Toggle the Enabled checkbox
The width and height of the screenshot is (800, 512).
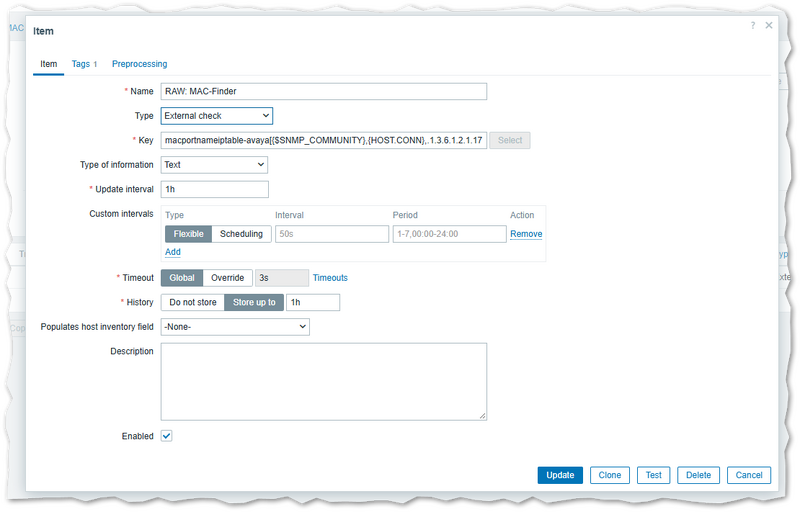click(x=166, y=436)
